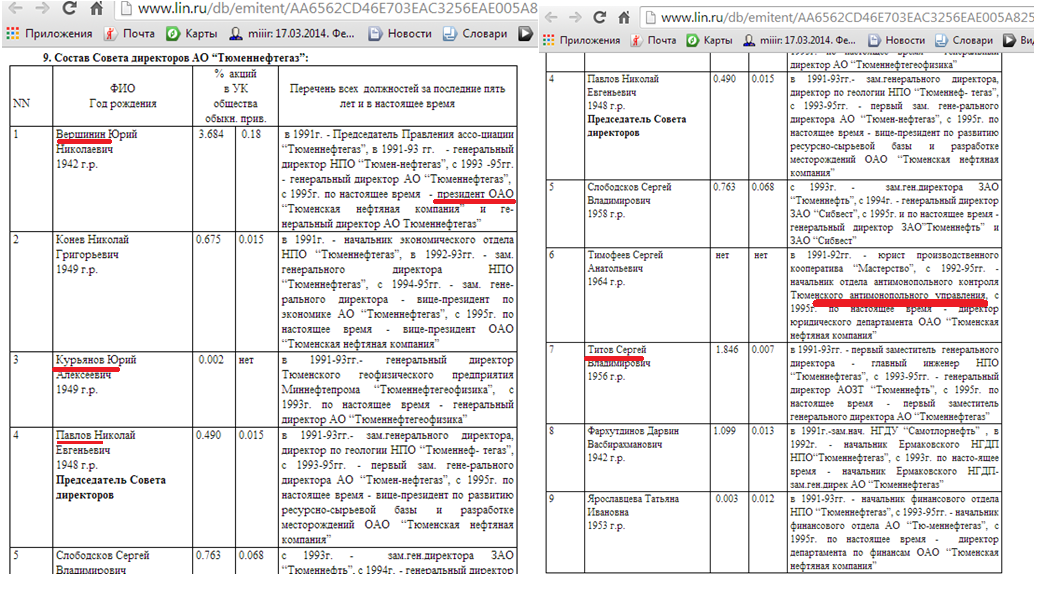Click the name 'Тимофеев Сергей Анатольевич'
The width and height of the screenshot is (1037, 595).
(x=625, y=268)
